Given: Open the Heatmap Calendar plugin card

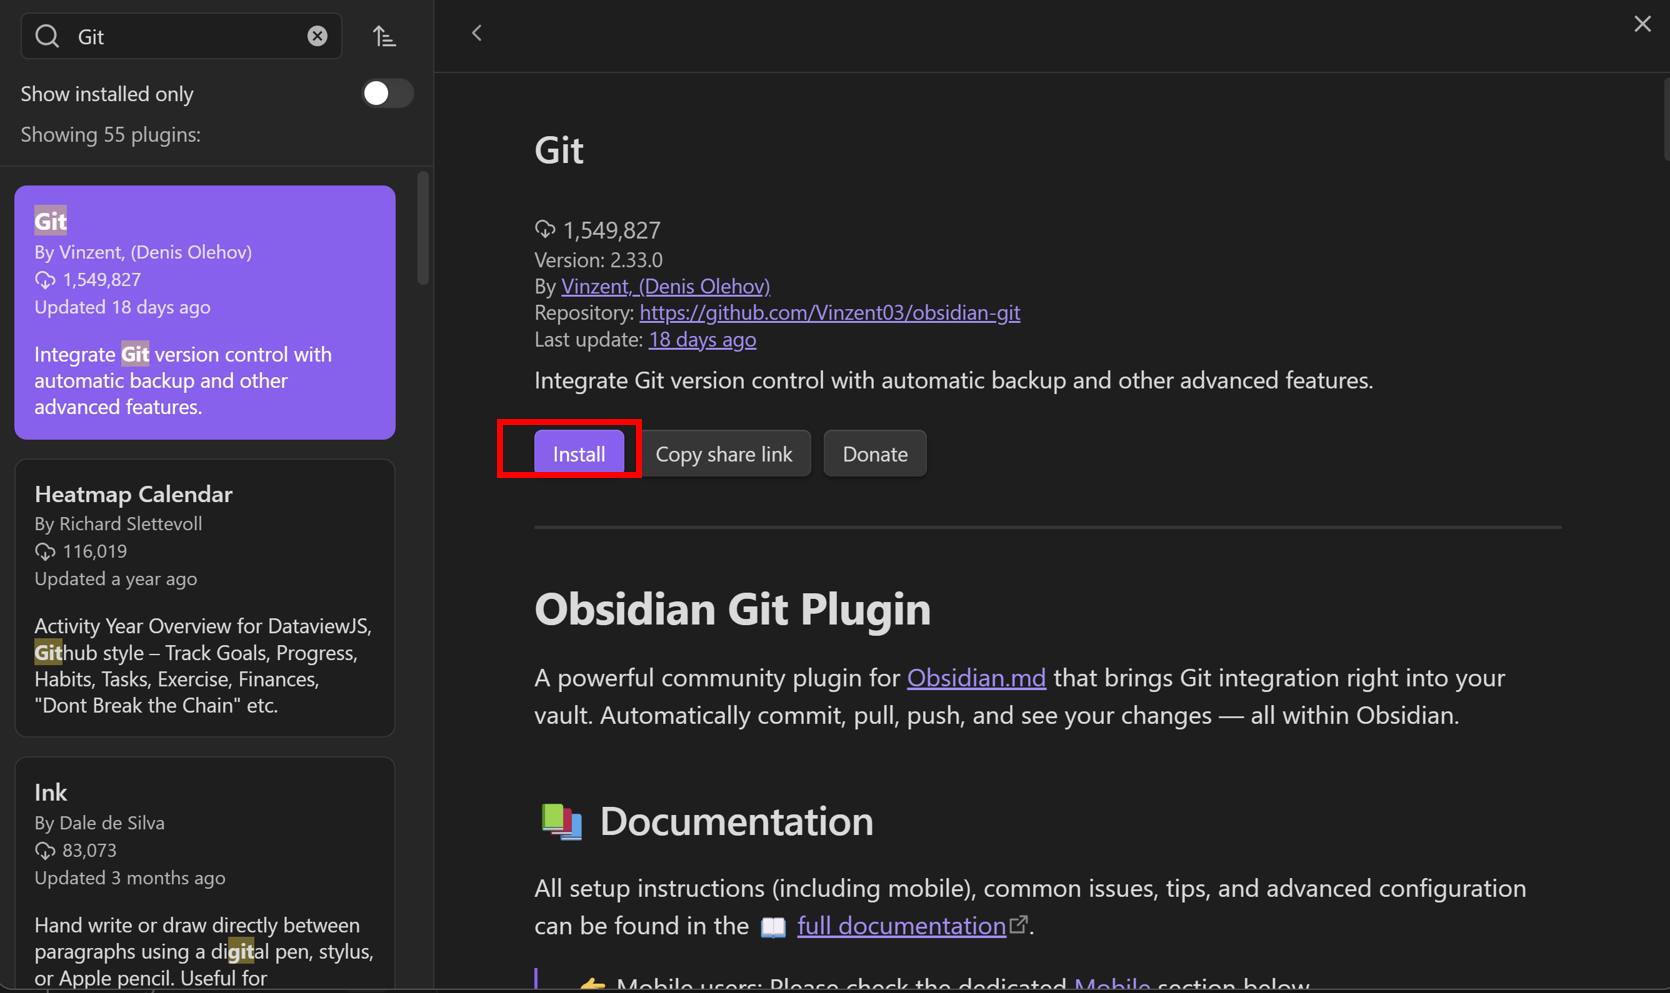Looking at the screenshot, I should pos(205,598).
